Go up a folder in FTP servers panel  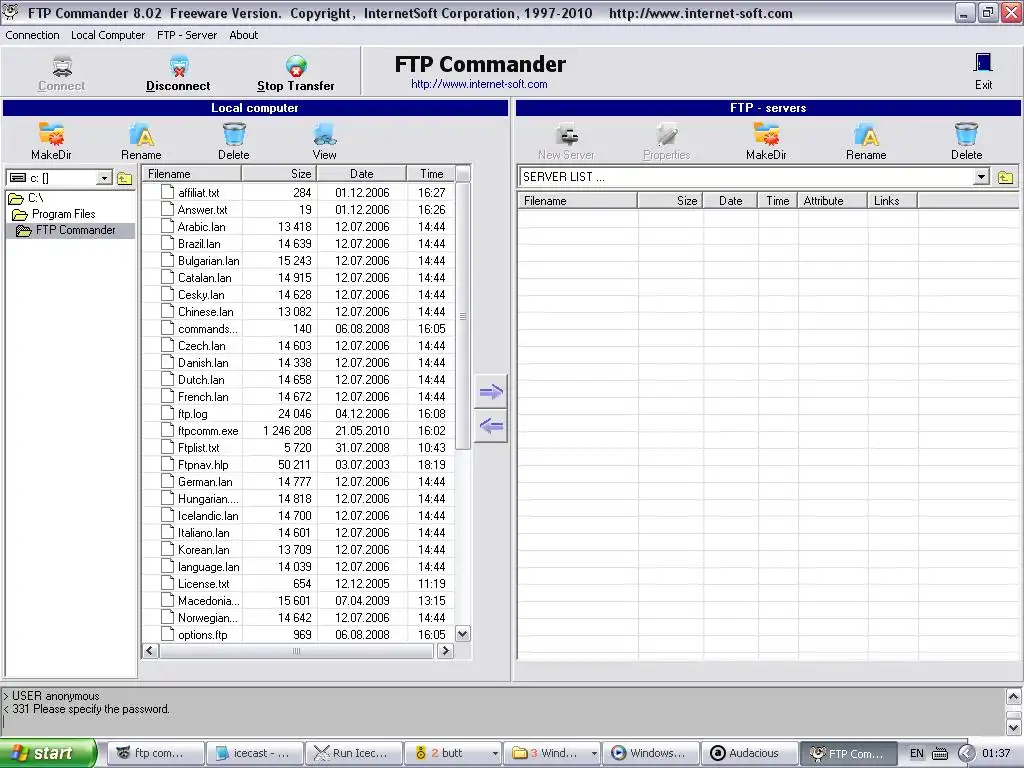pos(1006,177)
